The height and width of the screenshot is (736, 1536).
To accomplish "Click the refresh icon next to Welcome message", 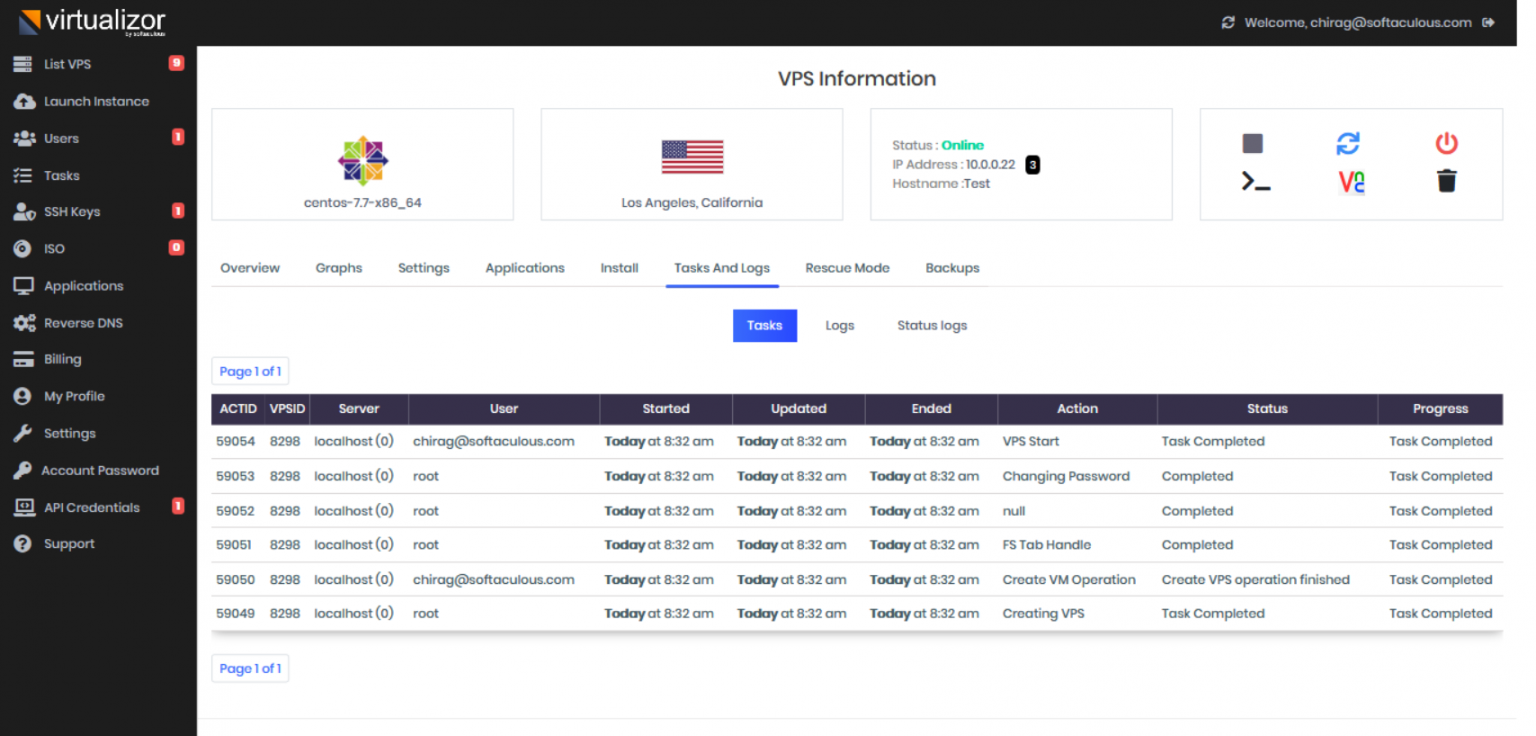I will pyautogui.click(x=1228, y=22).
